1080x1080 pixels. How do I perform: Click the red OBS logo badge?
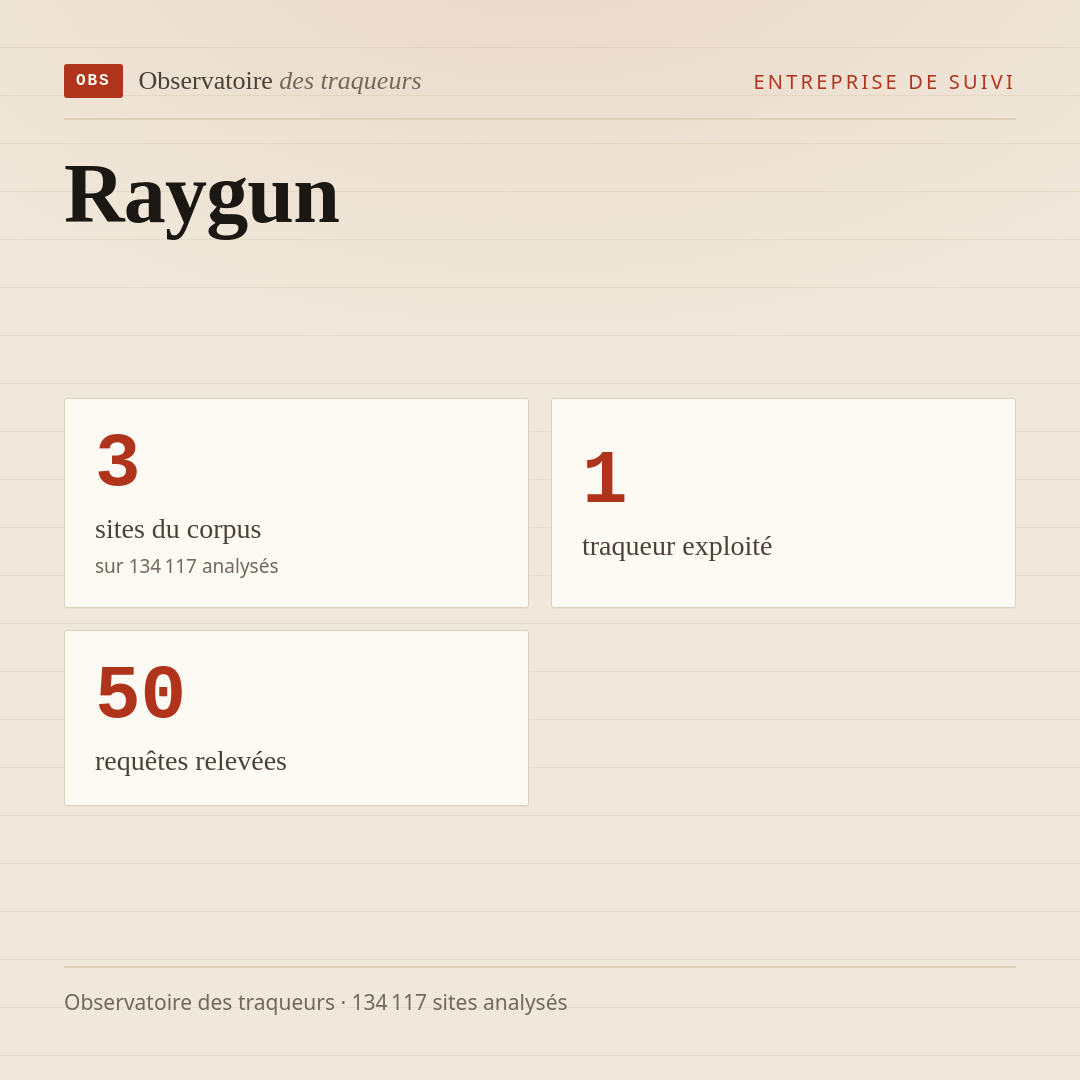94,81
